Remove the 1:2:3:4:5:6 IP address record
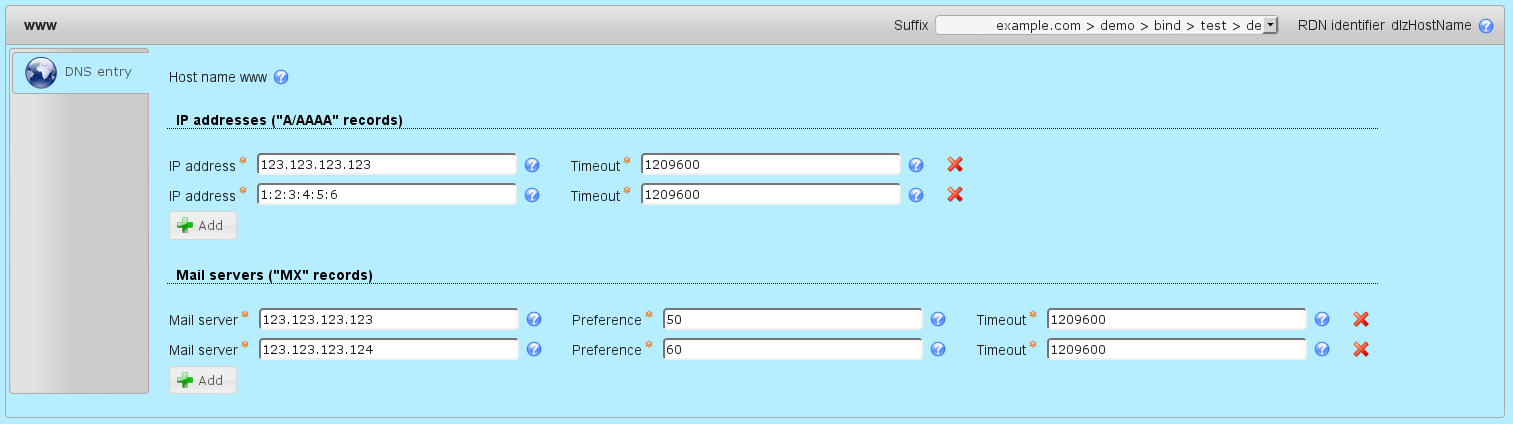1513x424 pixels. [955, 195]
